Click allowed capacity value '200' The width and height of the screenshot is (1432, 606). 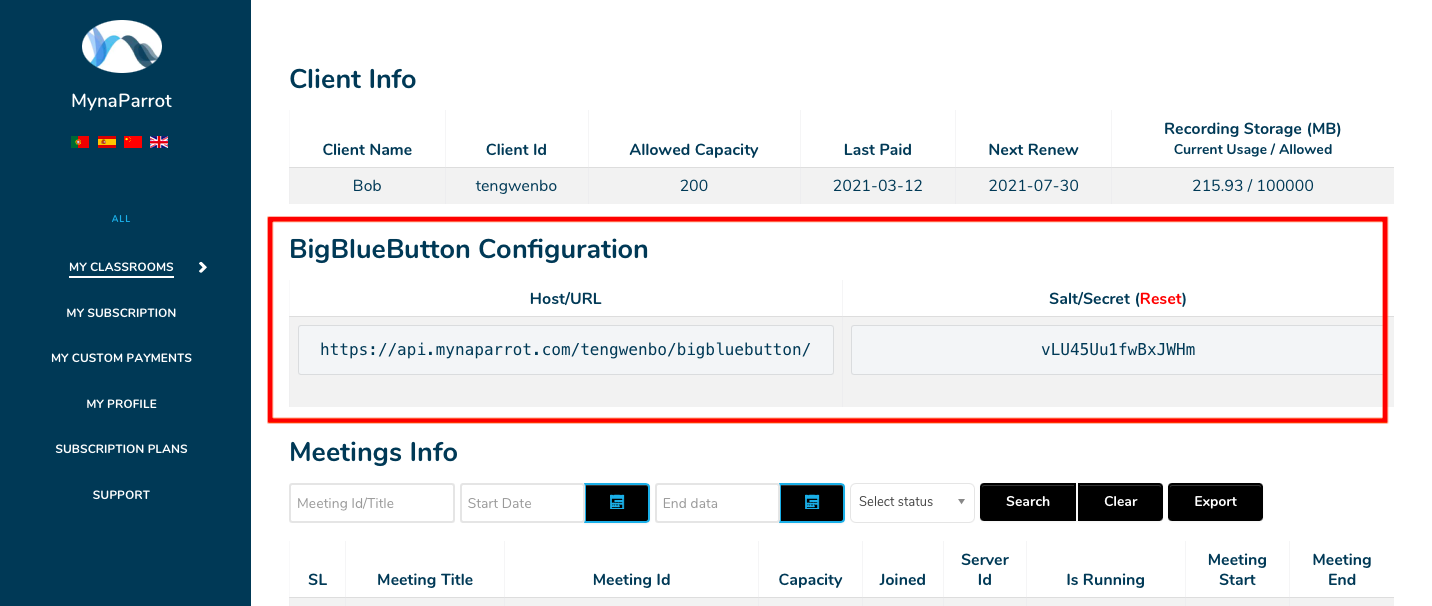(694, 186)
